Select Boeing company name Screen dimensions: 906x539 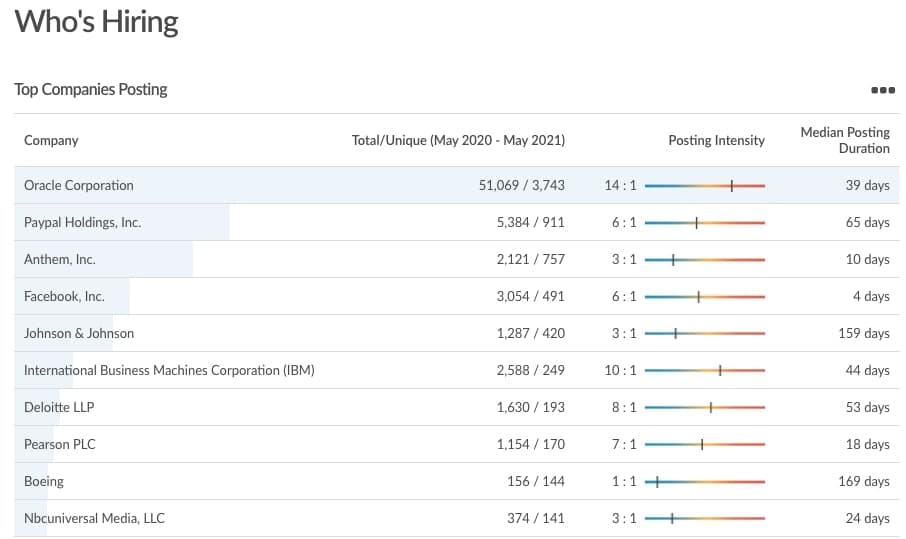pyautogui.click(x=44, y=481)
